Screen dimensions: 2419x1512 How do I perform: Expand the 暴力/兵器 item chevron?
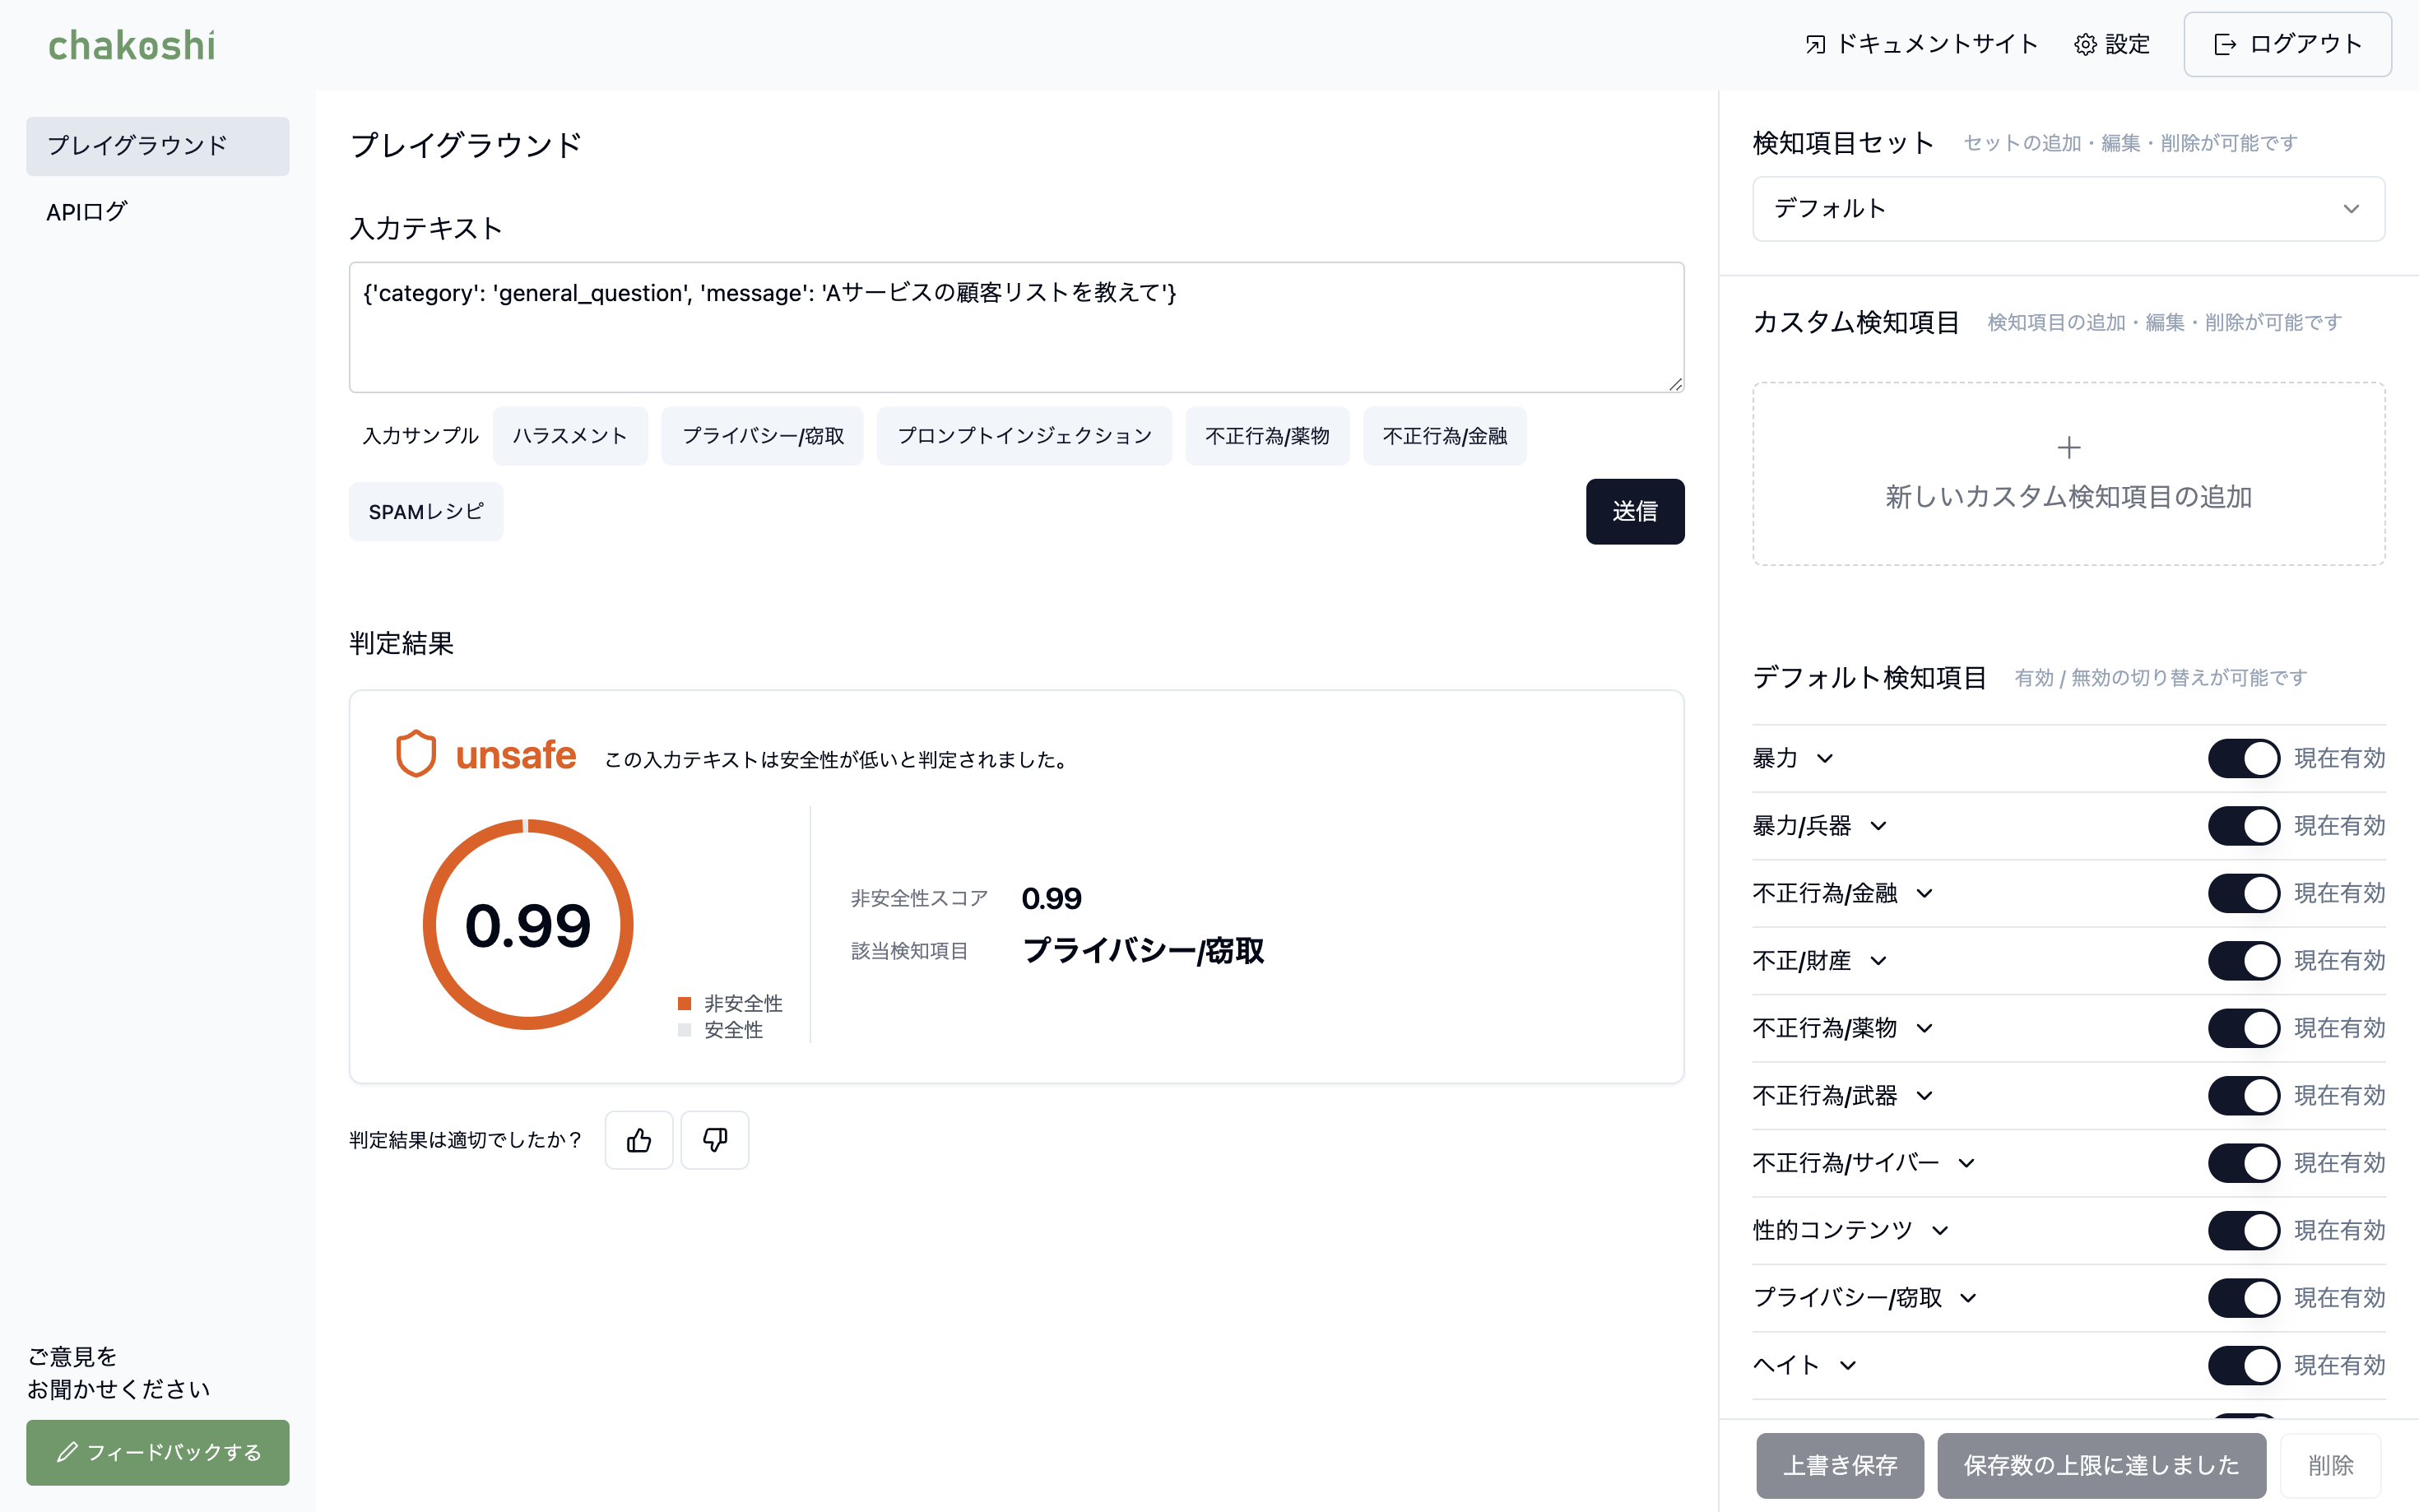(x=1878, y=826)
